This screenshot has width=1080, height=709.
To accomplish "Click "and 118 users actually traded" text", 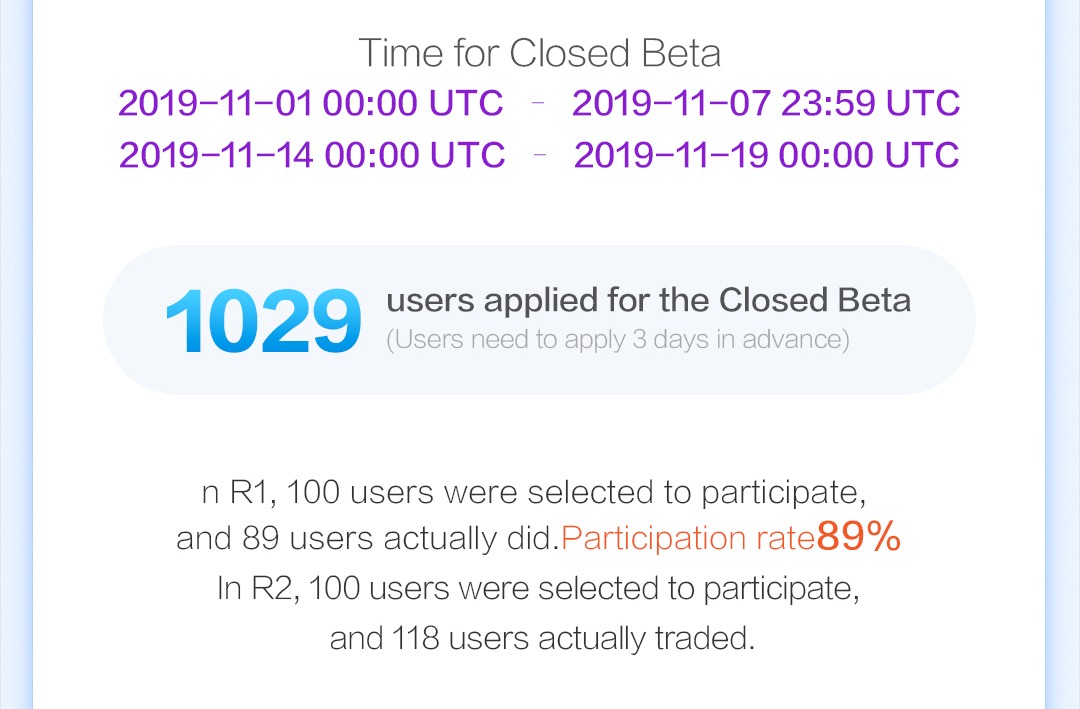I will tap(541, 637).
